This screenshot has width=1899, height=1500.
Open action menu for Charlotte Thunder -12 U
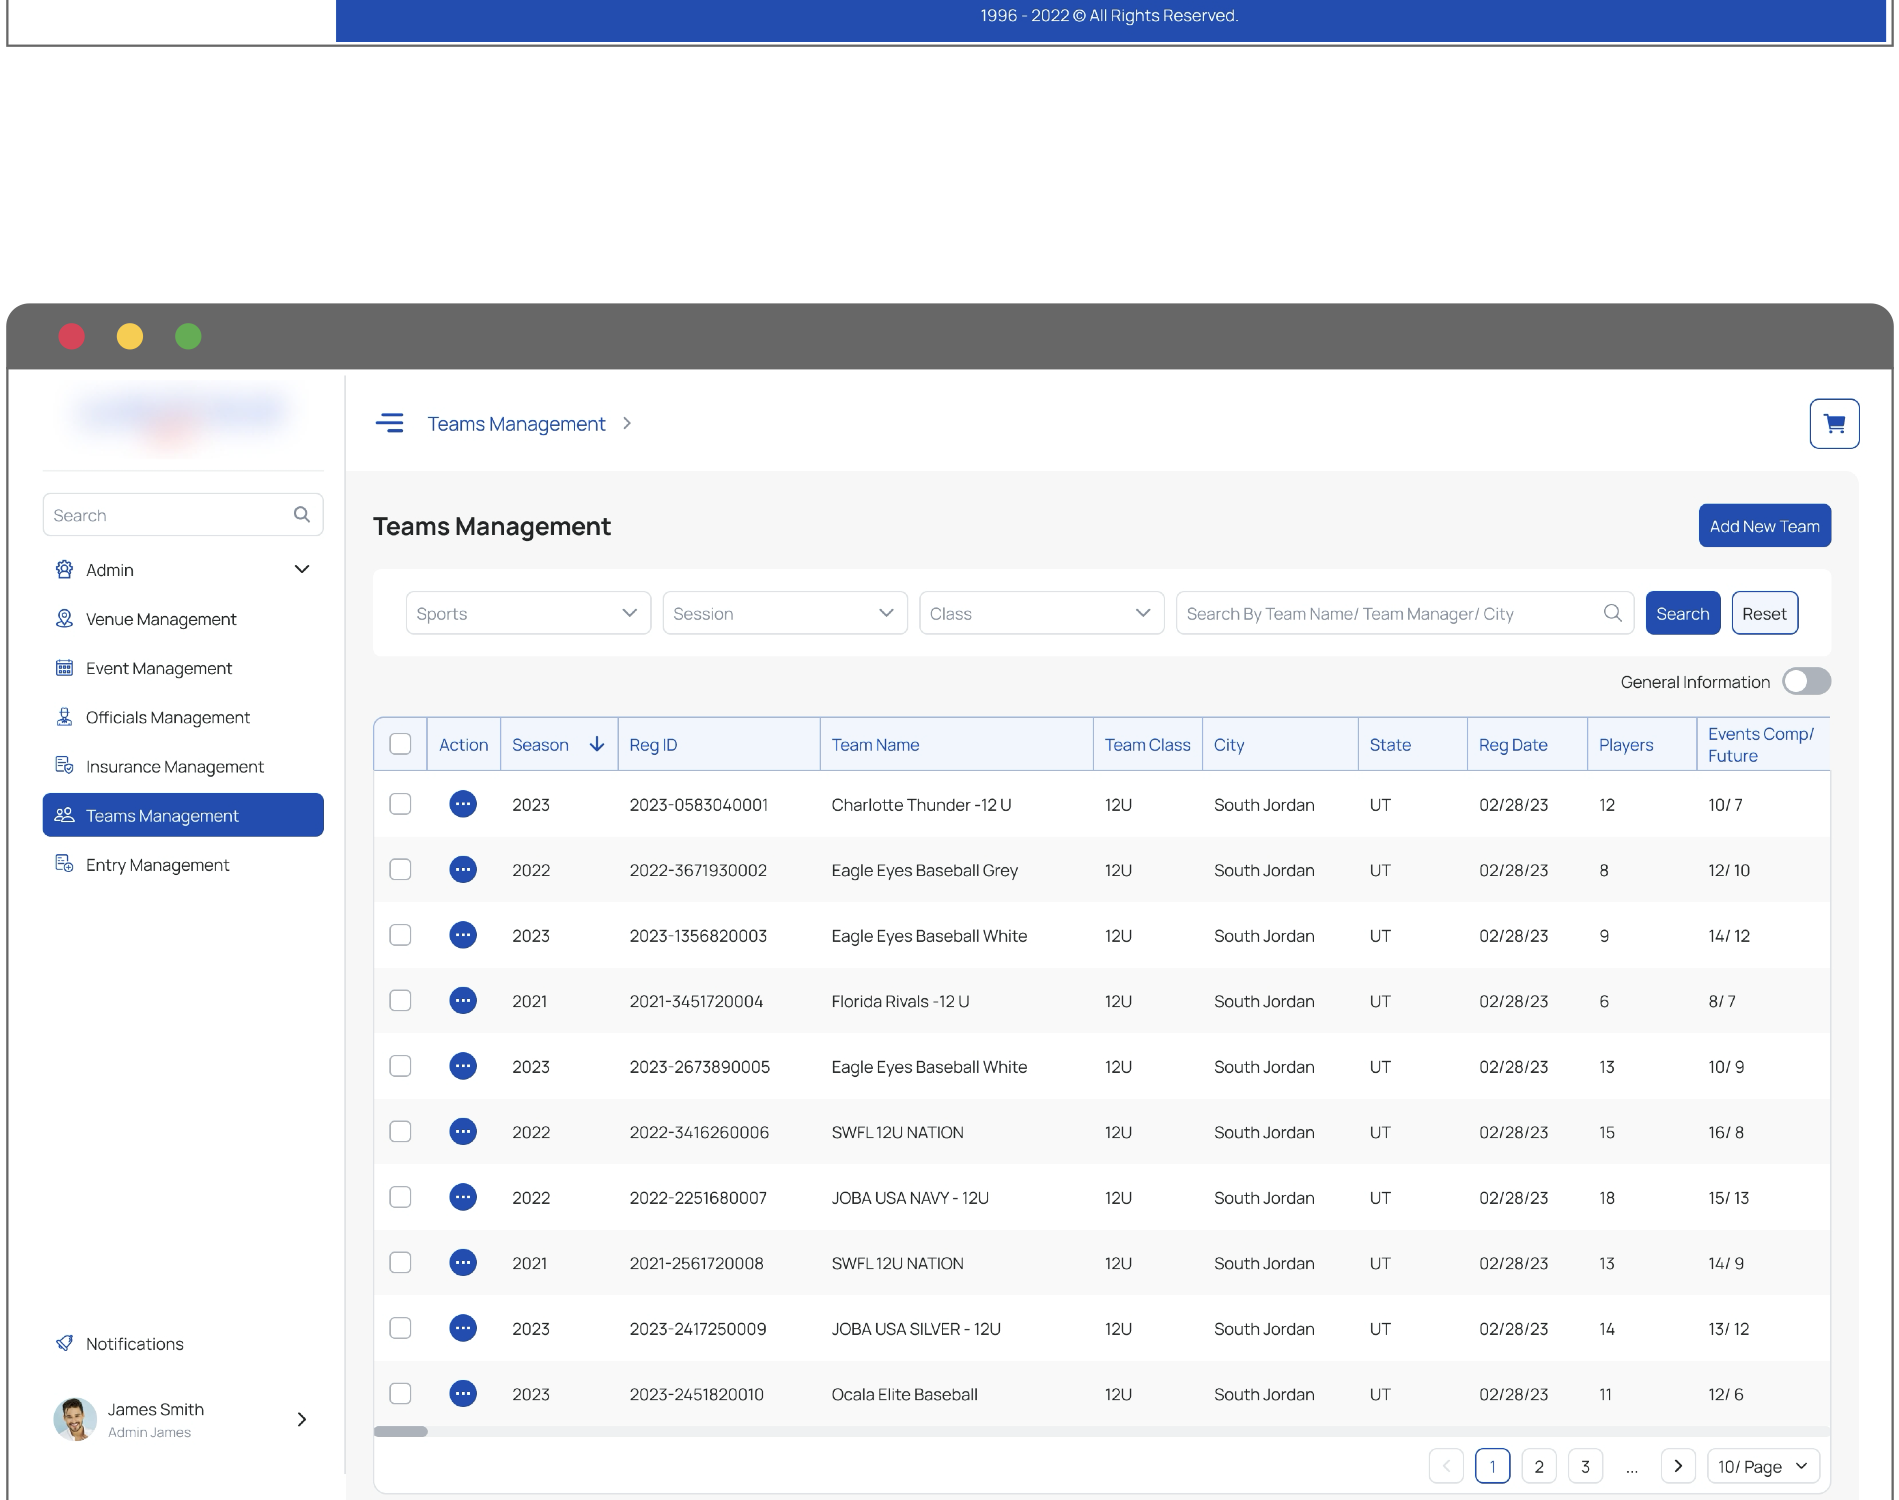click(x=463, y=804)
